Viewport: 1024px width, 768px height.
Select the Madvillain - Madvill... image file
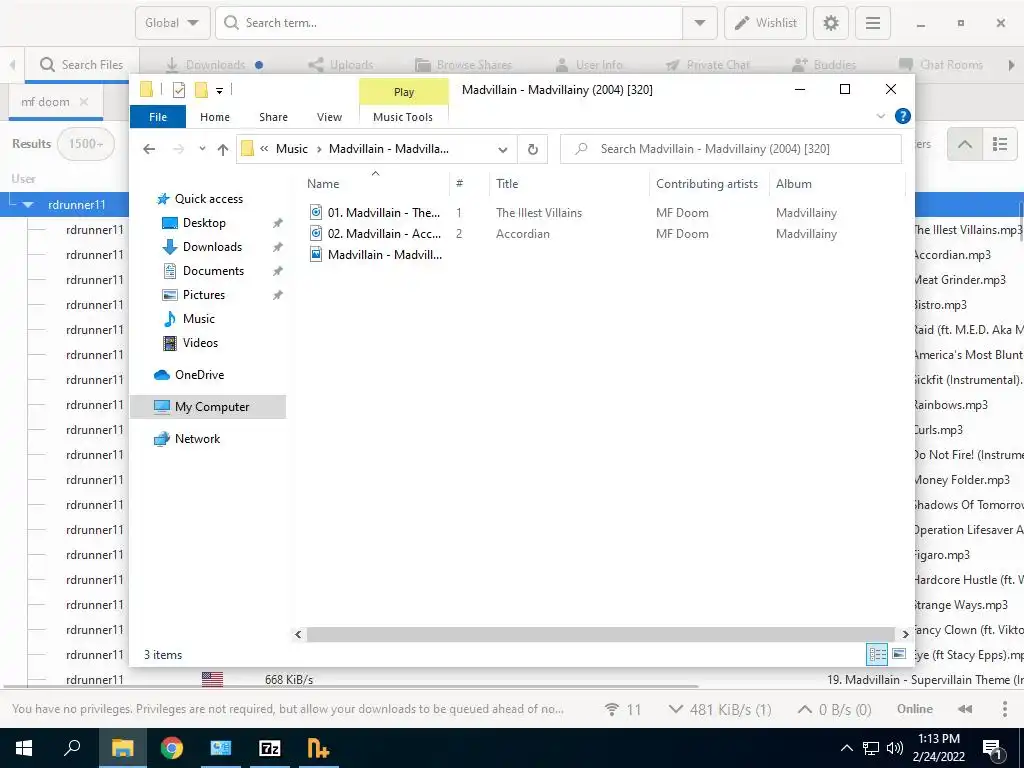[375, 255]
